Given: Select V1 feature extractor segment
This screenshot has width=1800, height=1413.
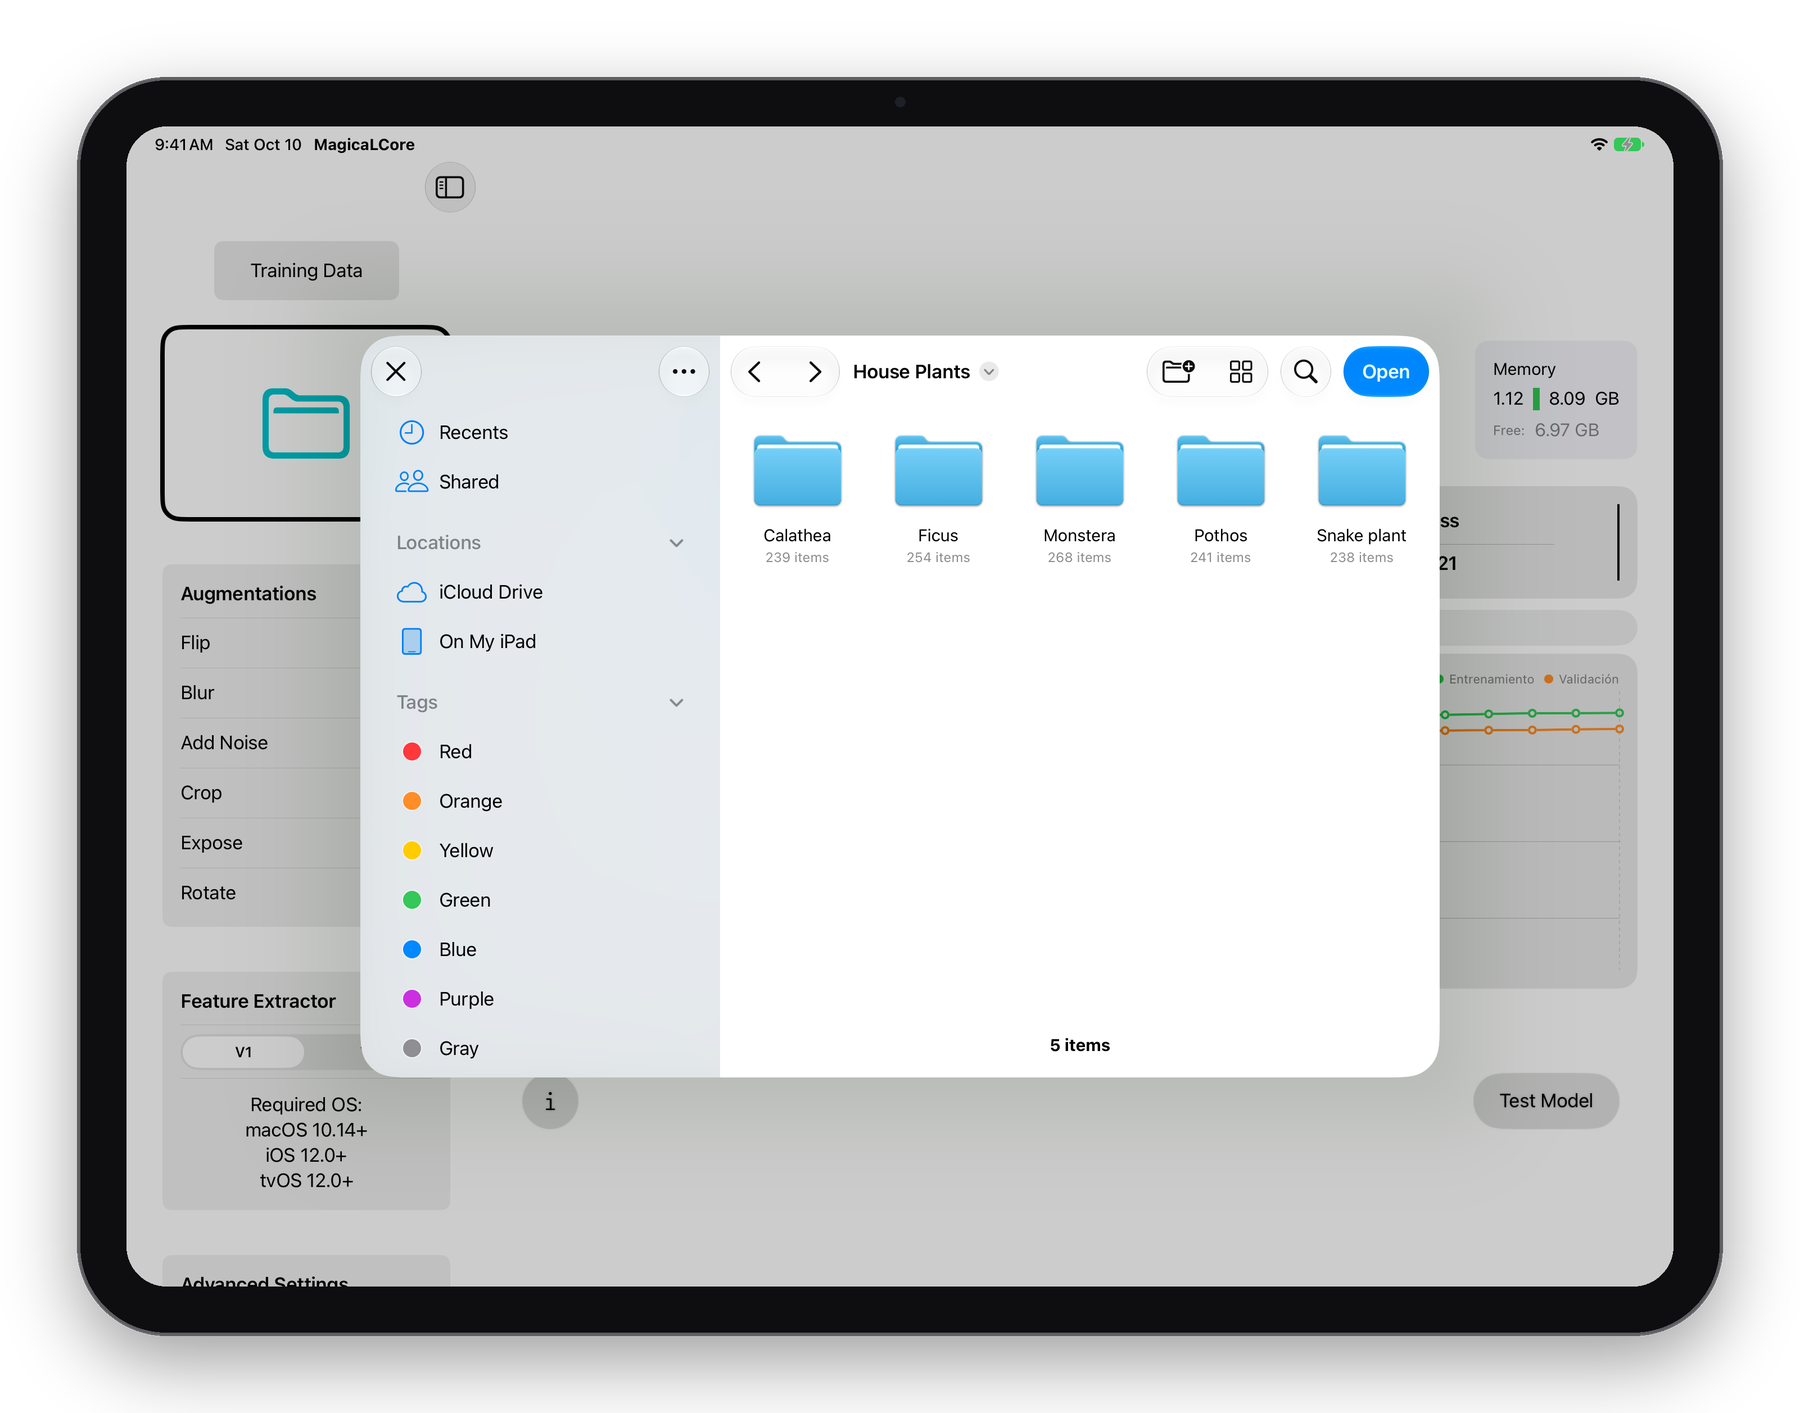Looking at the screenshot, I should click(x=243, y=1052).
